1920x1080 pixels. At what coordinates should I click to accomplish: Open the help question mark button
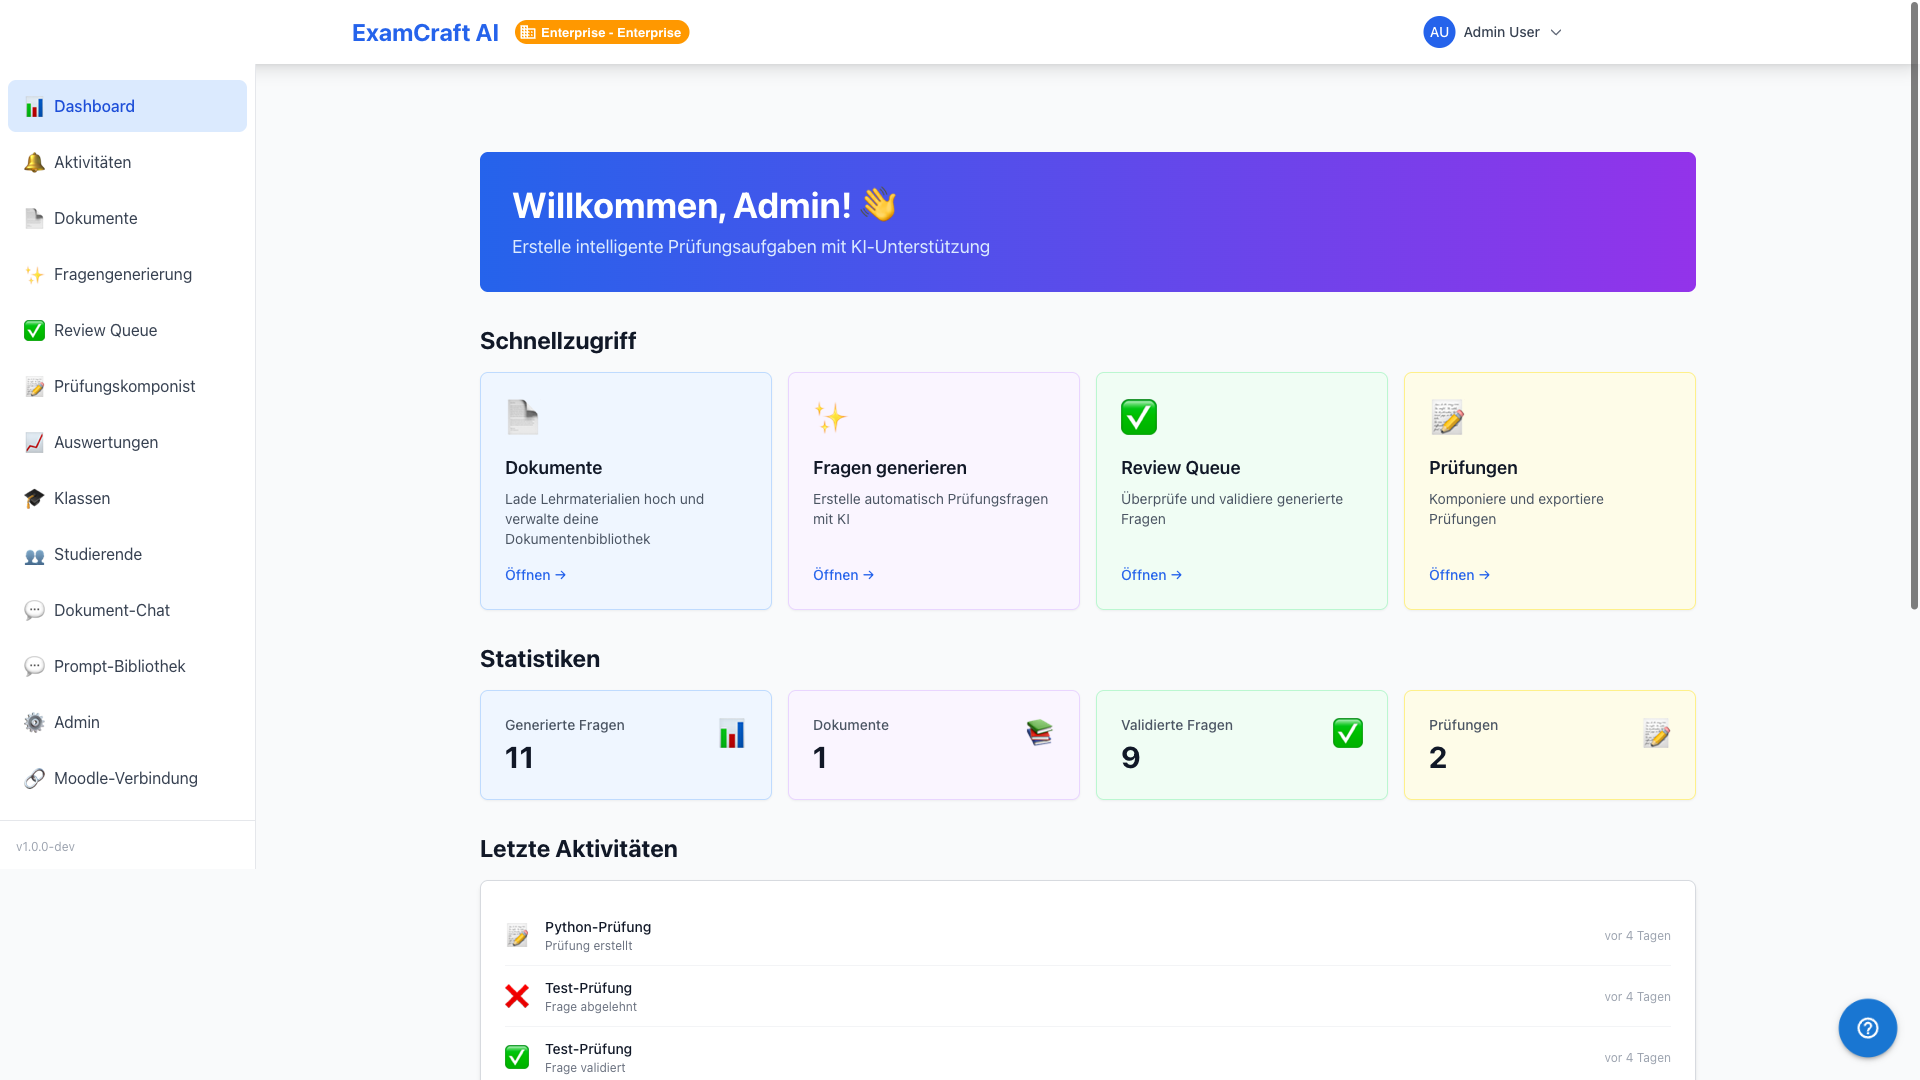coord(1868,1028)
